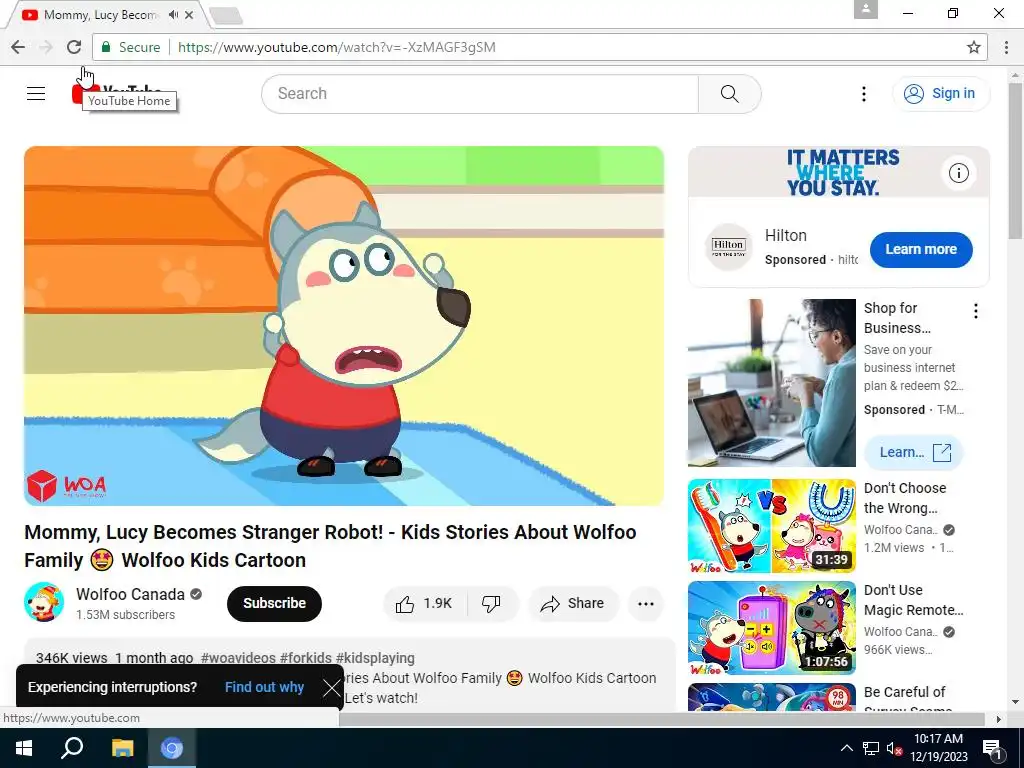Open Windows taskbar search
The image size is (1024, 768).
pos(72,748)
